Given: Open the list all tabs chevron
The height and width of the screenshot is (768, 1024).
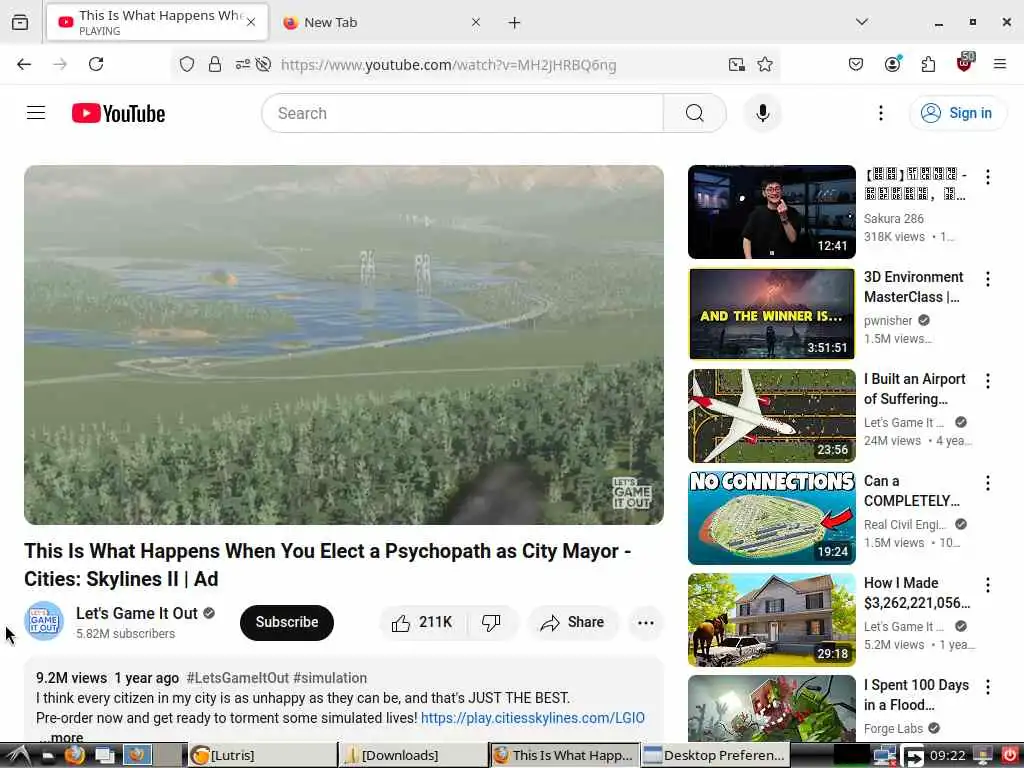Looking at the screenshot, I should click(x=861, y=22).
